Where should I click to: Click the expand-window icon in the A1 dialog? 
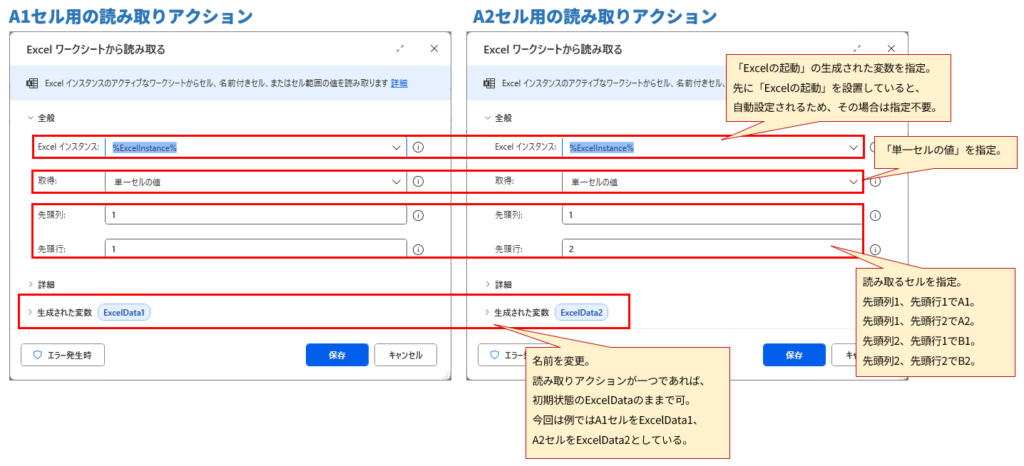click(x=400, y=49)
